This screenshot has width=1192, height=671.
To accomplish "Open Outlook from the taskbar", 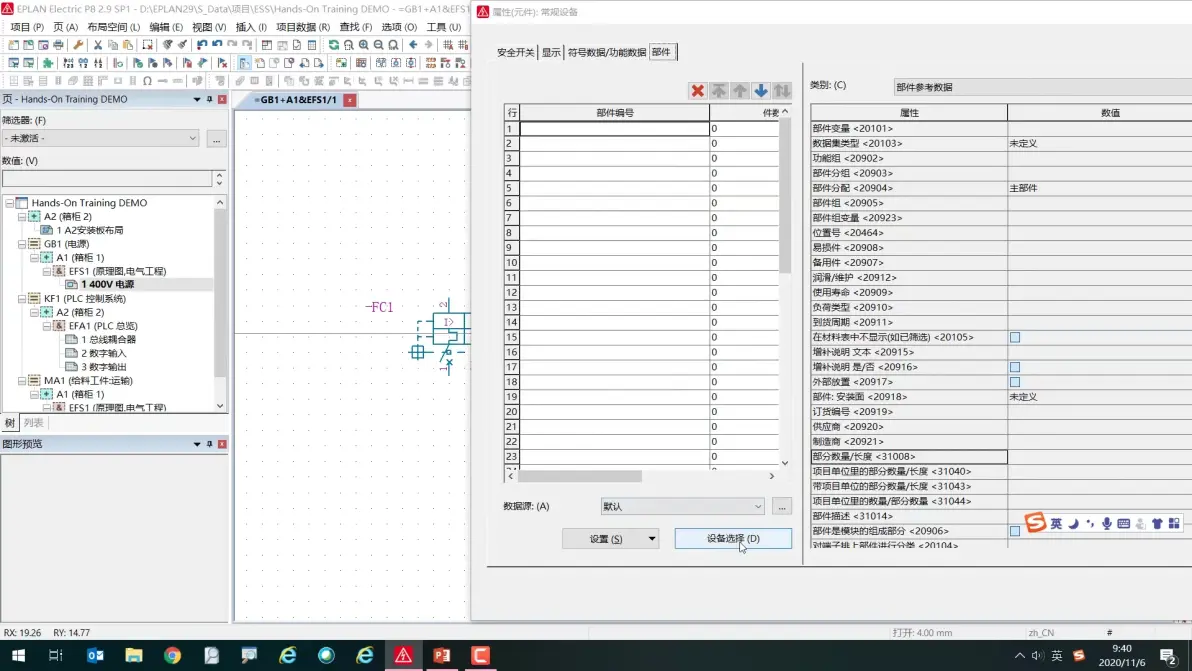I will coord(95,655).
